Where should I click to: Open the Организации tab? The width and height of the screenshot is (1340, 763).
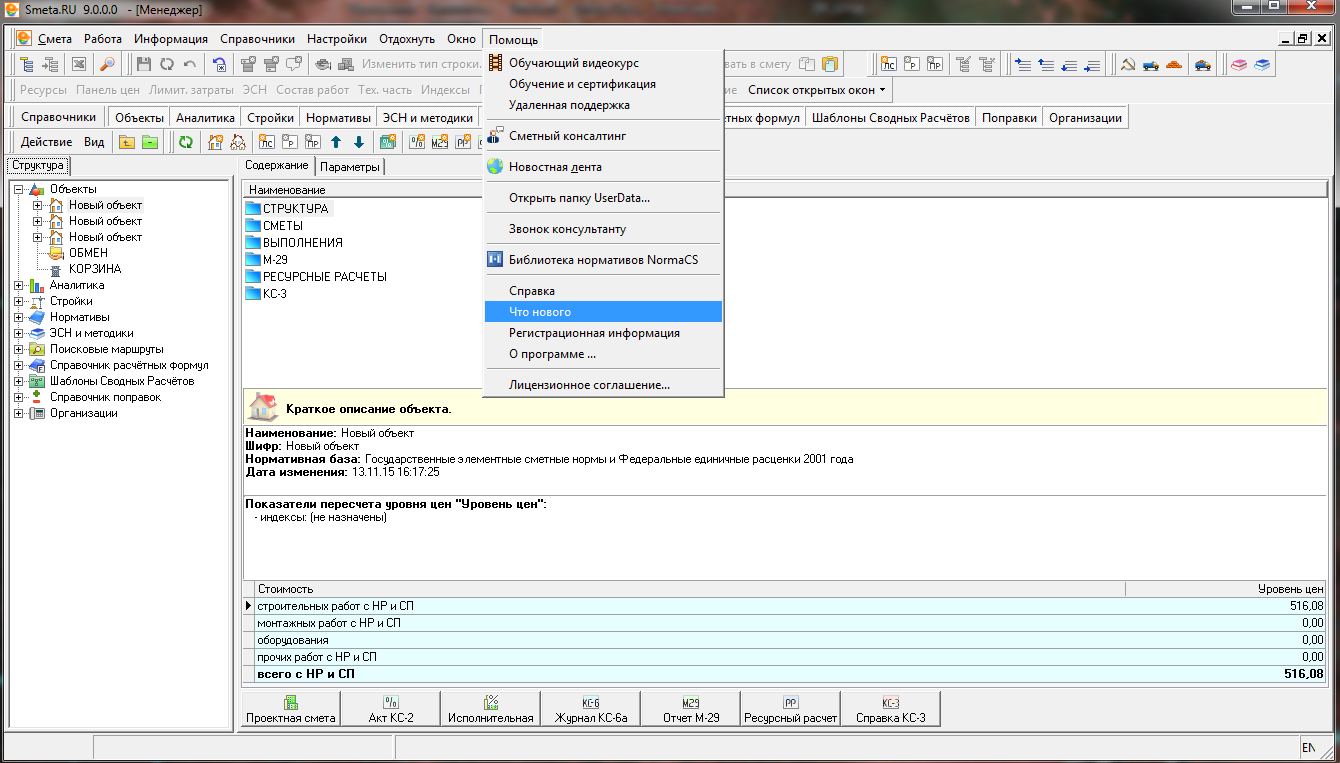point(1085,118)
